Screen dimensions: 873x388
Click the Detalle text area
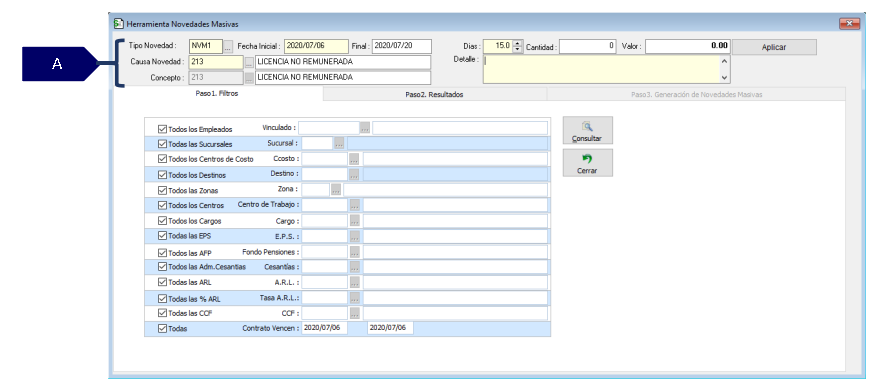click(606, 70)
